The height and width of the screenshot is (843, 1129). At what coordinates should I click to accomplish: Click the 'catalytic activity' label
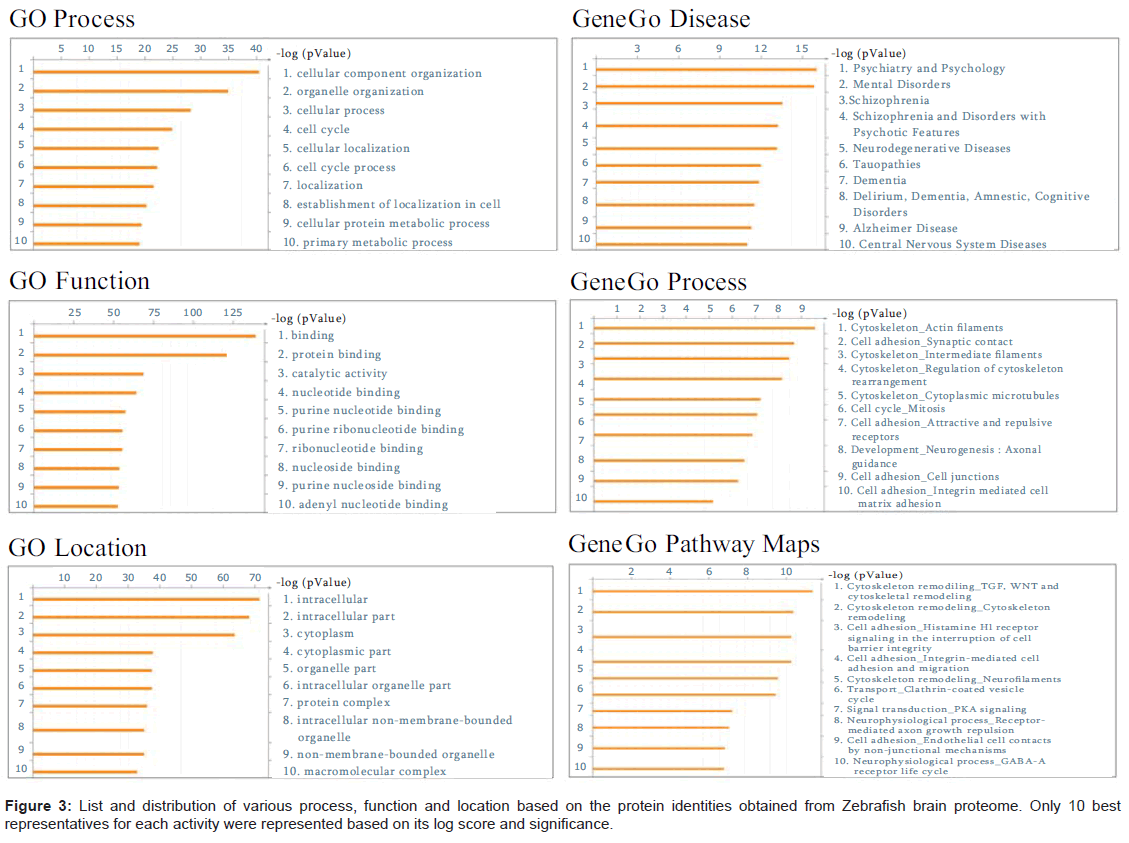(339, 373)
